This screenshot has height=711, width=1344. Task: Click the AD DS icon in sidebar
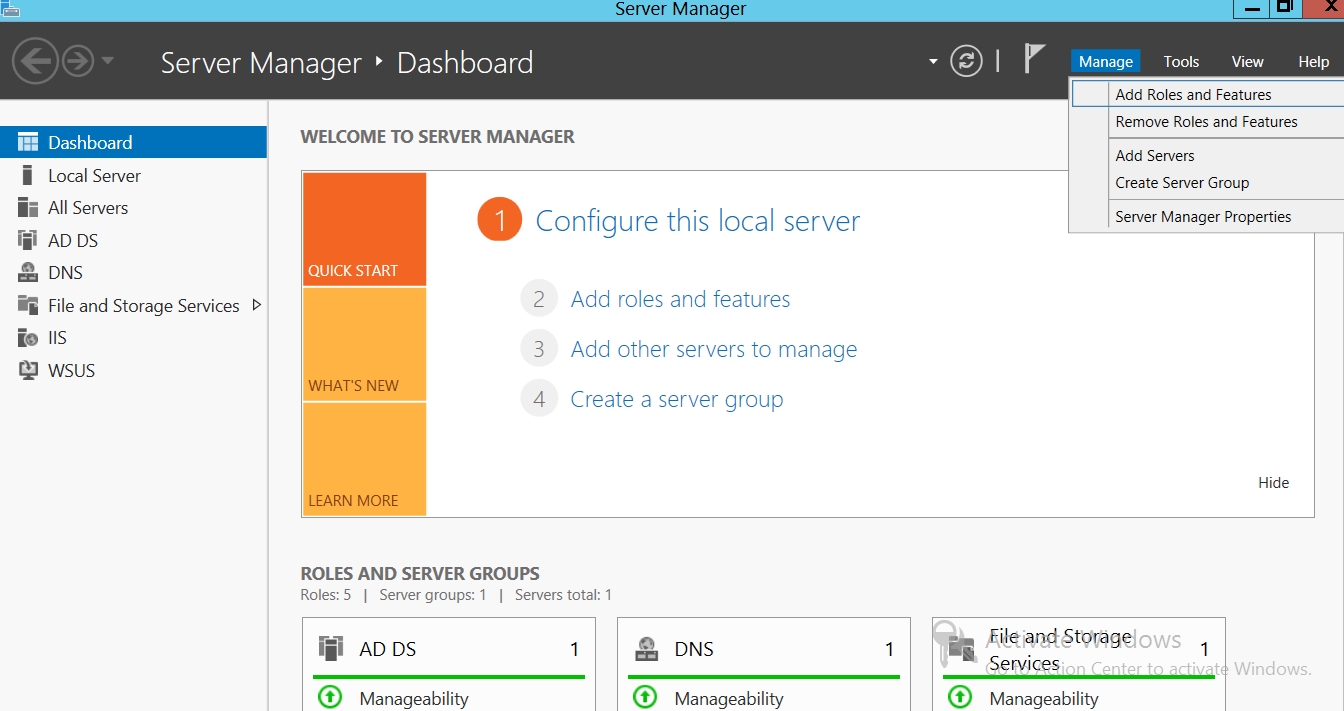pyautogui.click(x=28, y=240)
